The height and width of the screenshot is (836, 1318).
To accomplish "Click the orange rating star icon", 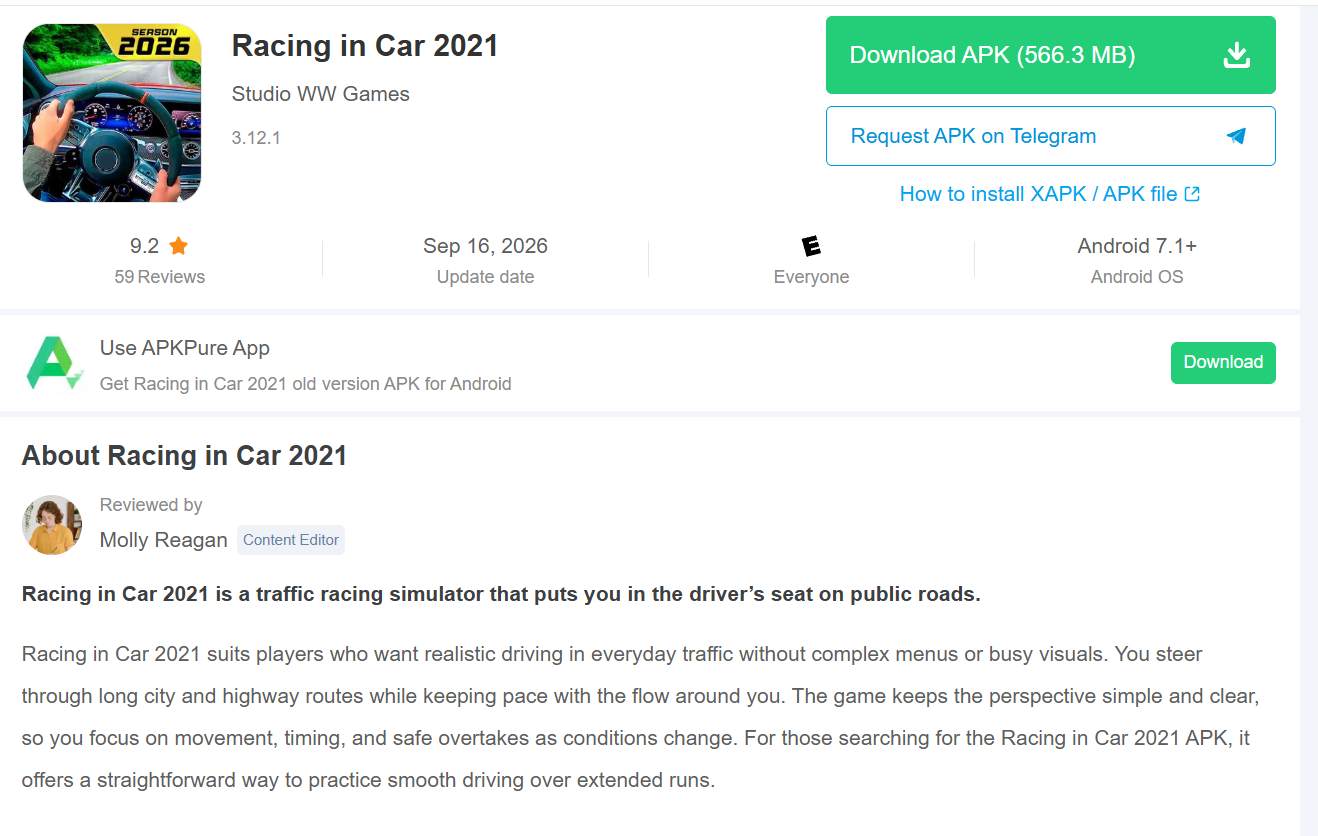I will [179, 245].
